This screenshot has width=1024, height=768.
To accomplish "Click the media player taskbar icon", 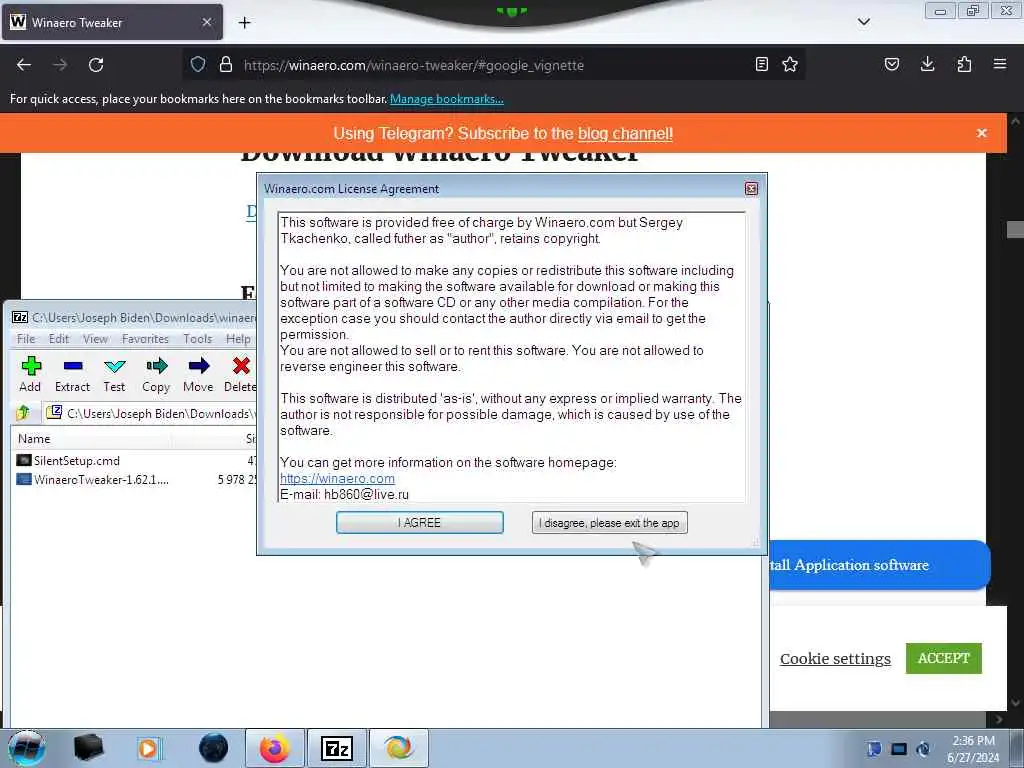I will pos(148,748).
